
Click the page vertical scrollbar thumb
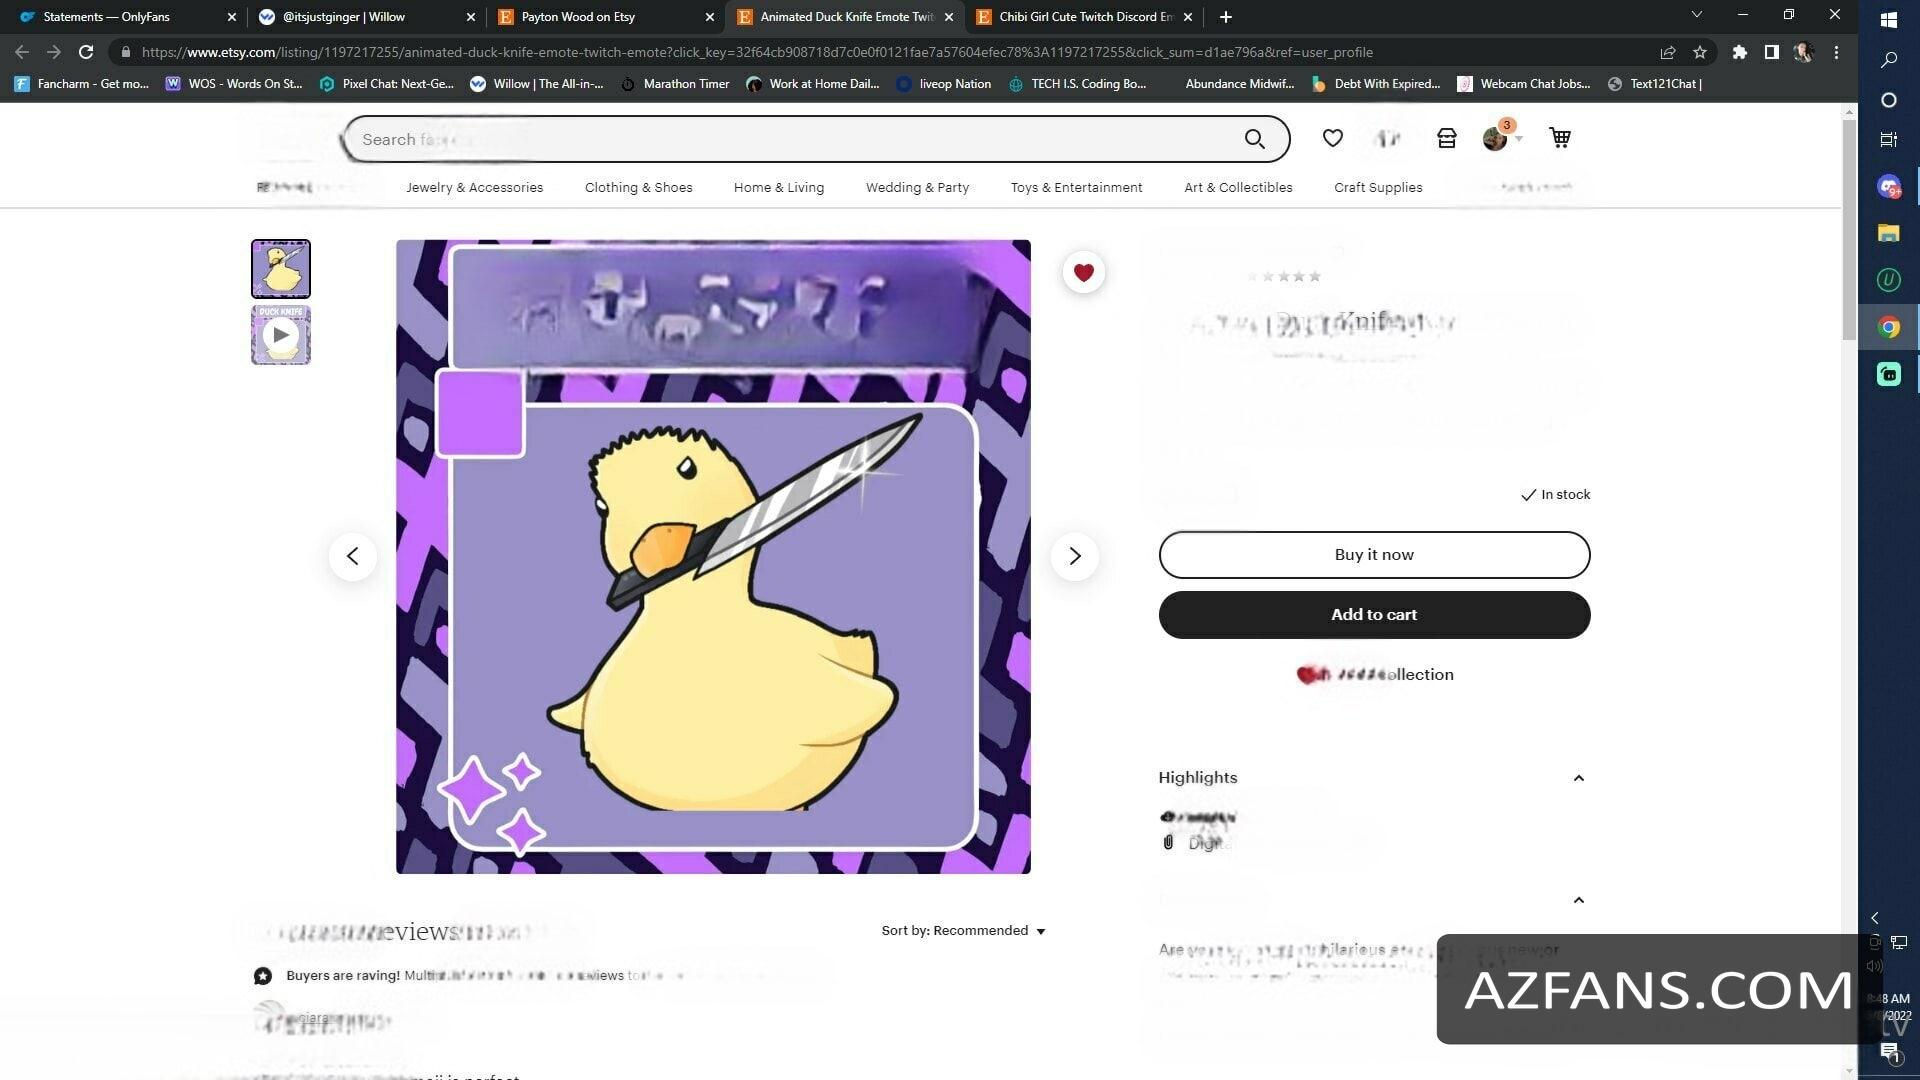1849,230
